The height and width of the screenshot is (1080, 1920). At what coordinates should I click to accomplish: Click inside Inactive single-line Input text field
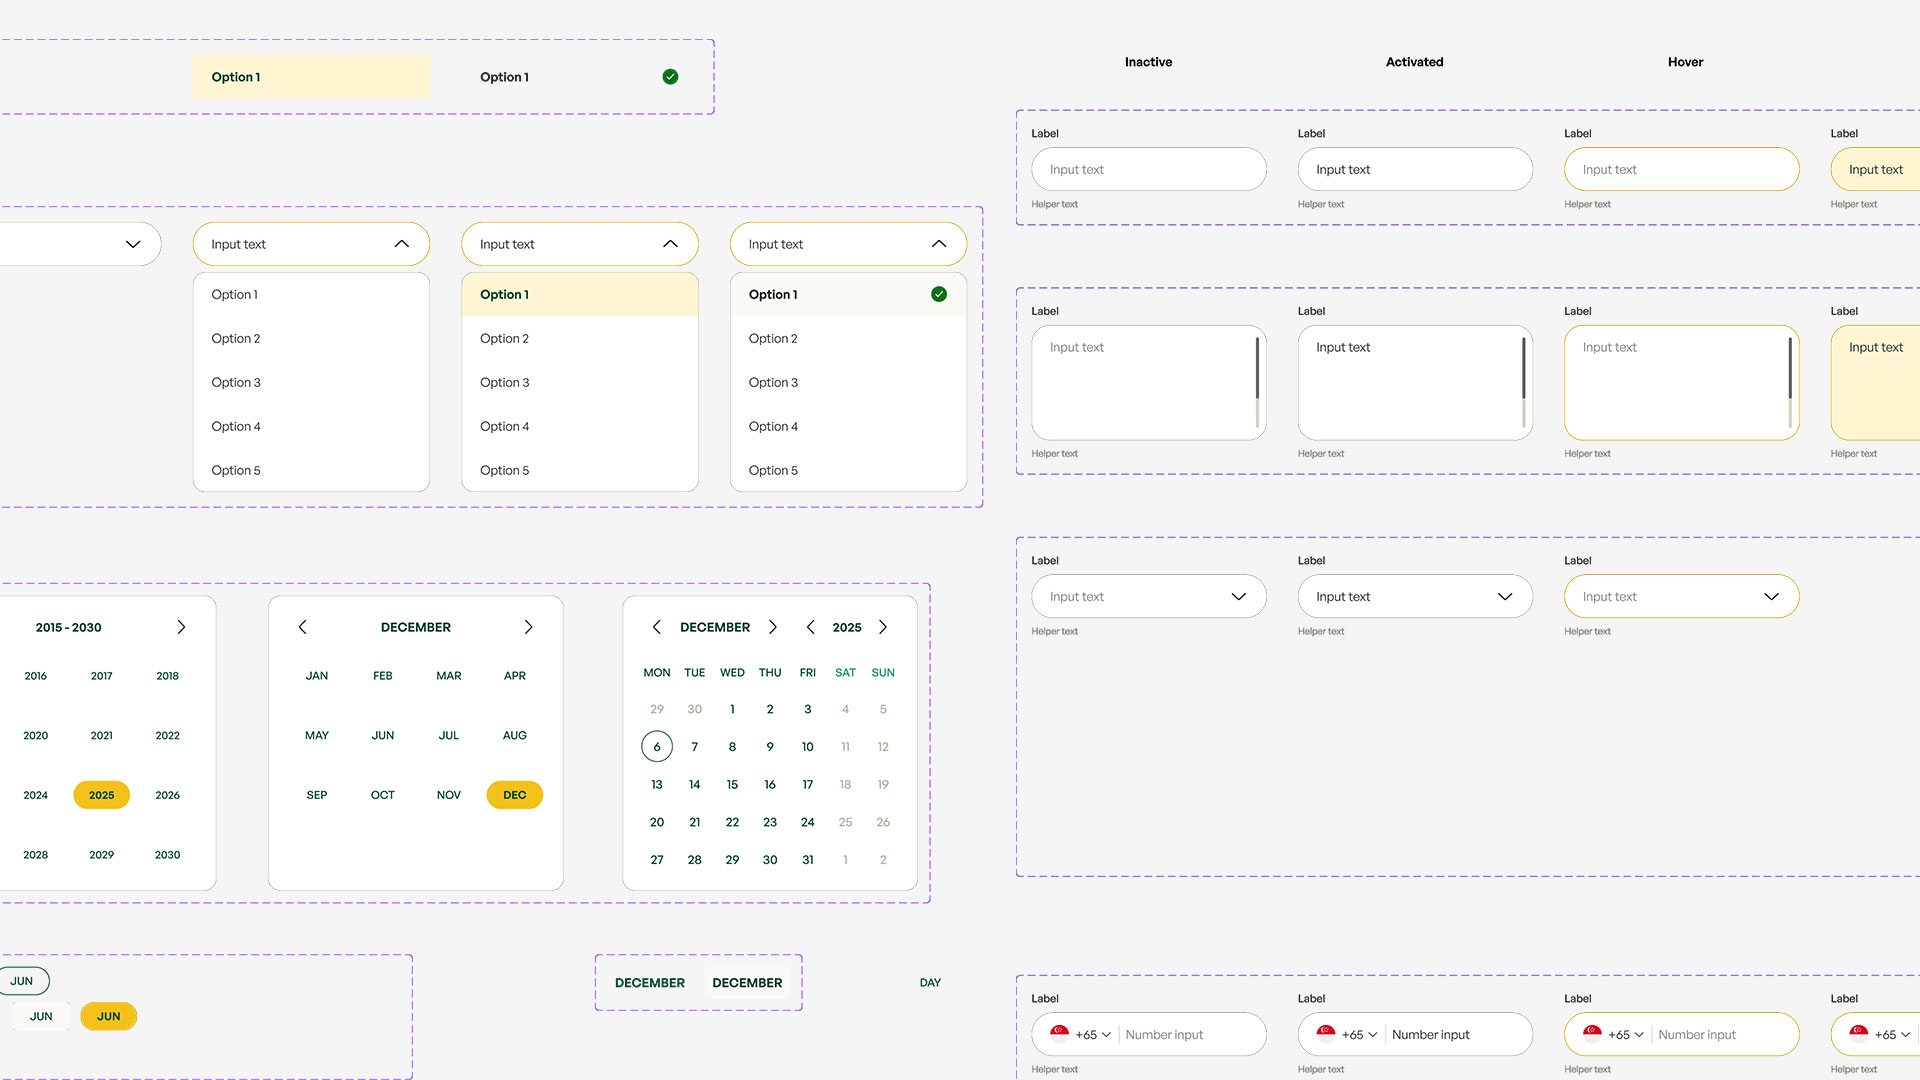click(1149, 169)
